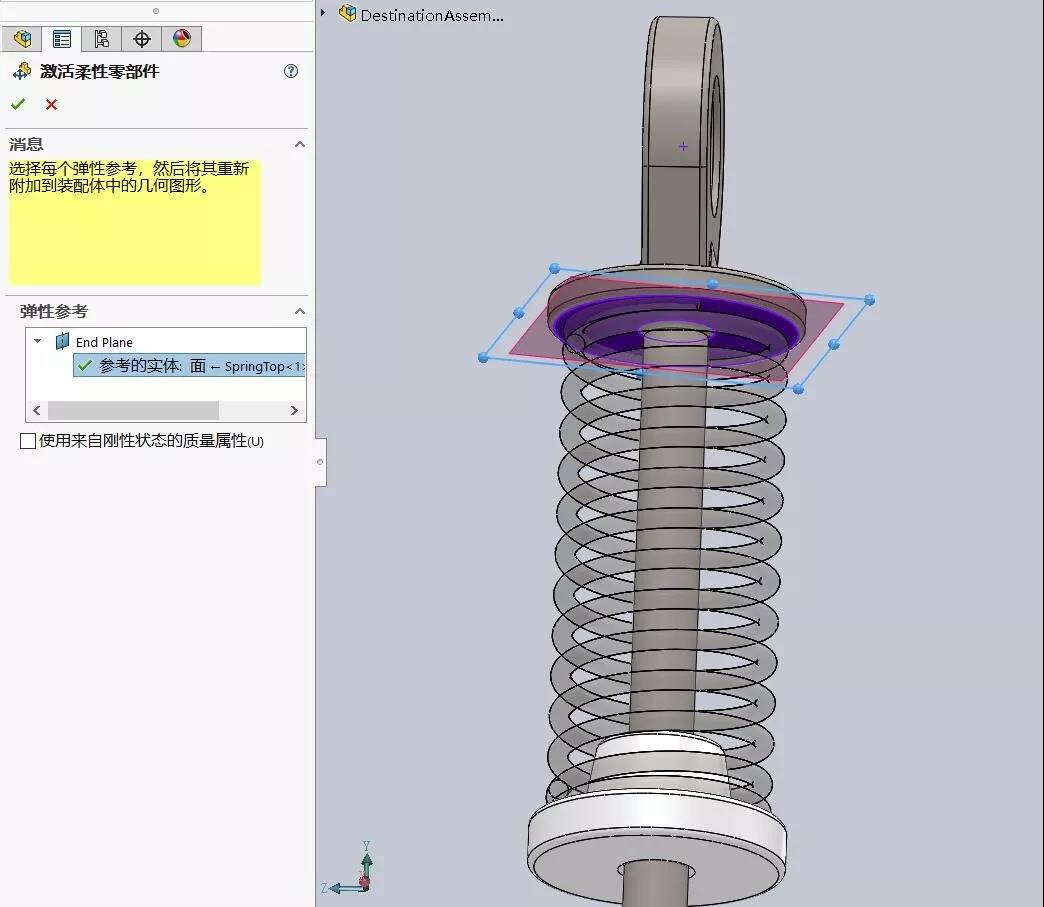This screenshot has height=907, width=1044.
Task: Enable 使用来自刚性状态的质量属性 checkbox
Action: pos(28,441)
